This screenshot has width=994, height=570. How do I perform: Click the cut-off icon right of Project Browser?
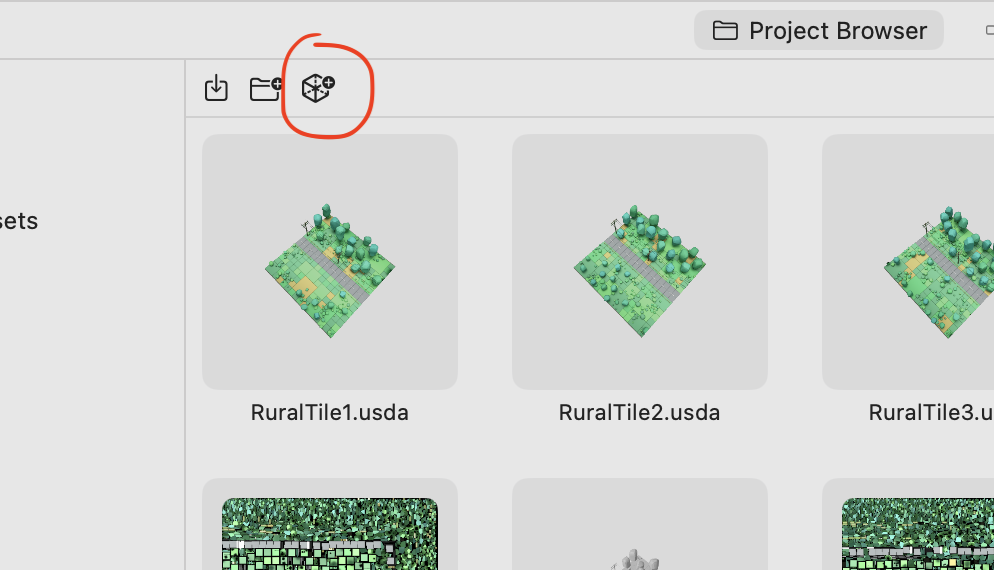pos(990,30)
